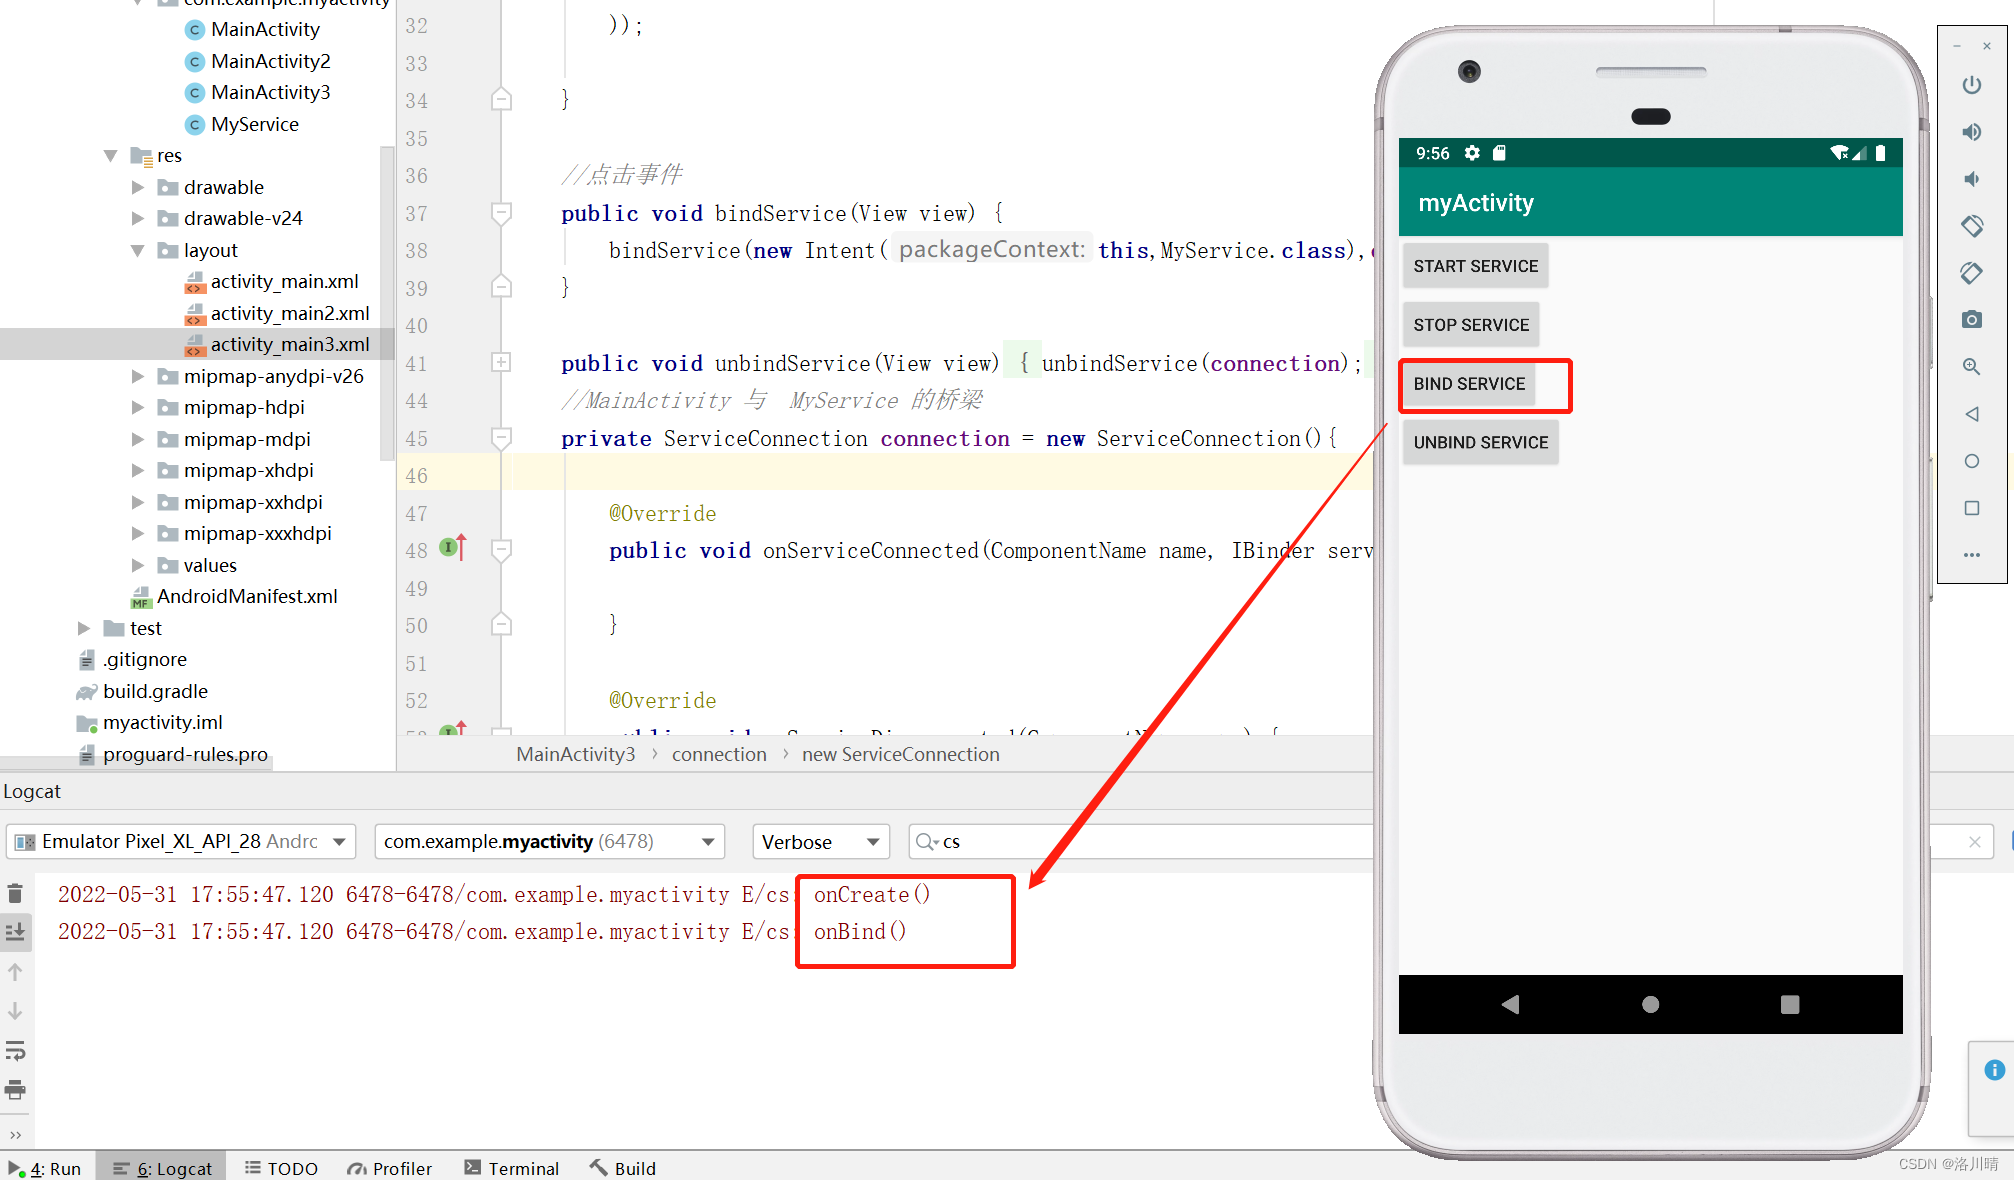The width and height of the screenshot is (2014, 1180).
Task: Open the Terminal tab
Action: tap(512, 1167)
